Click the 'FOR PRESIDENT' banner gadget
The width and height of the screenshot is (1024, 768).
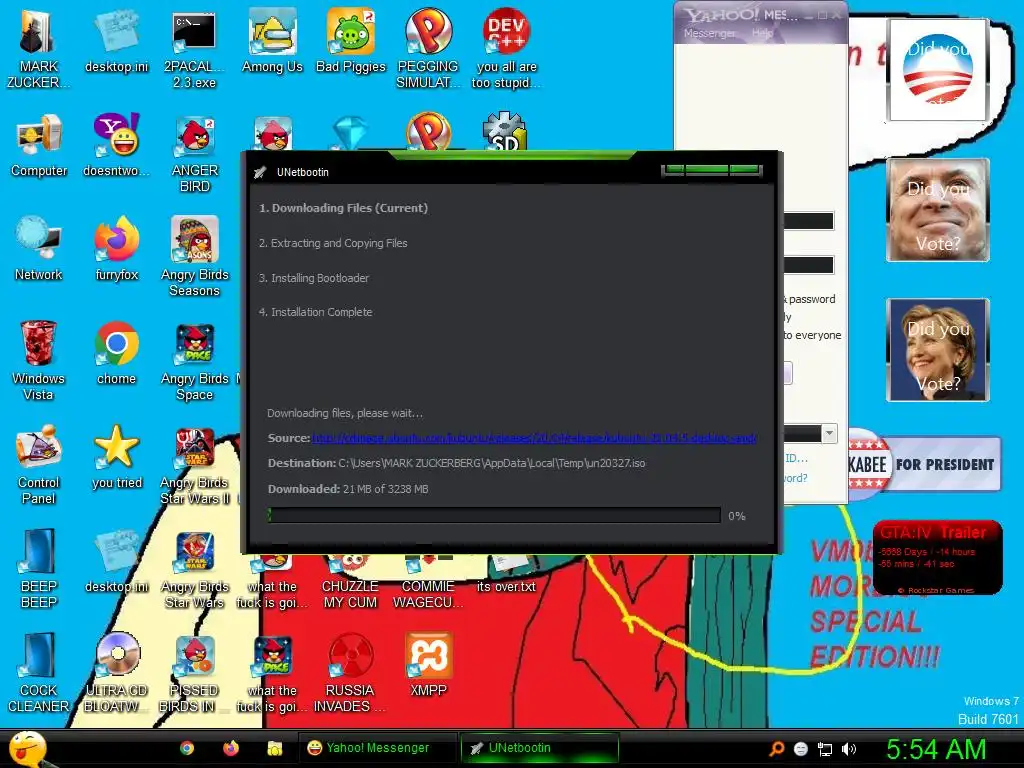(x=924, y=464)
